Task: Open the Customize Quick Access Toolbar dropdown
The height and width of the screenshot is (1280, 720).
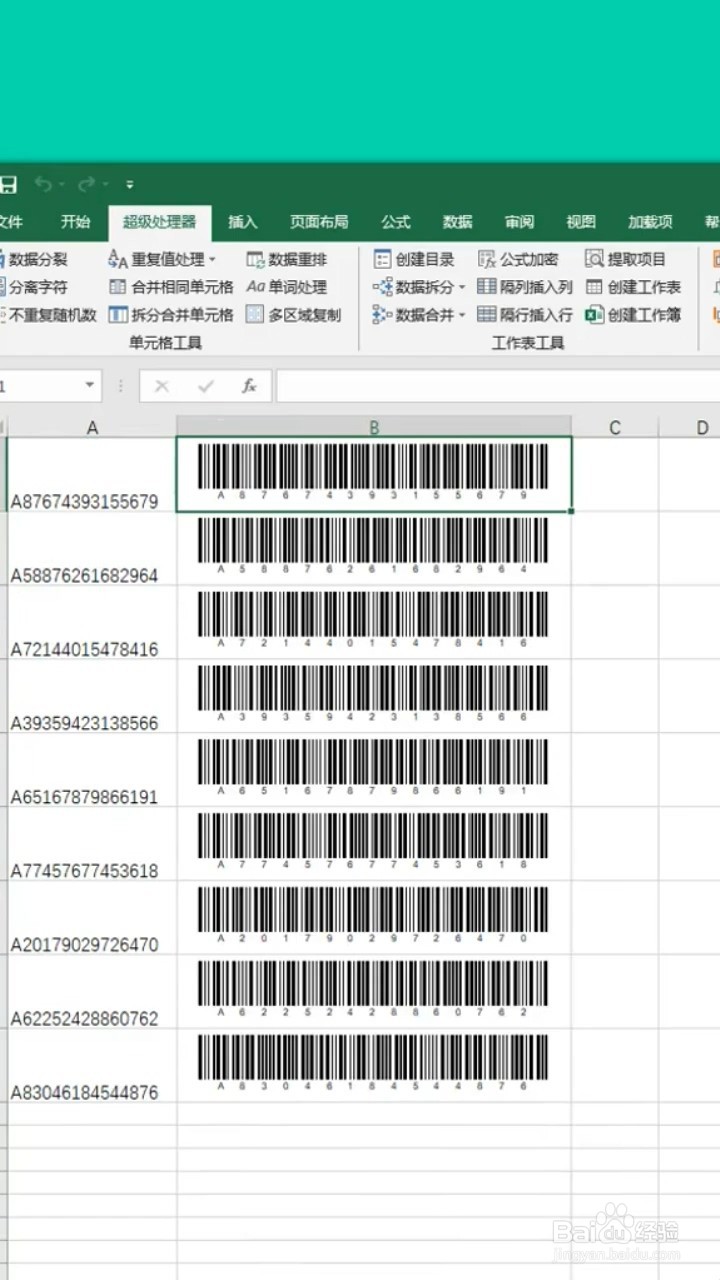Action: coord(130,185)
